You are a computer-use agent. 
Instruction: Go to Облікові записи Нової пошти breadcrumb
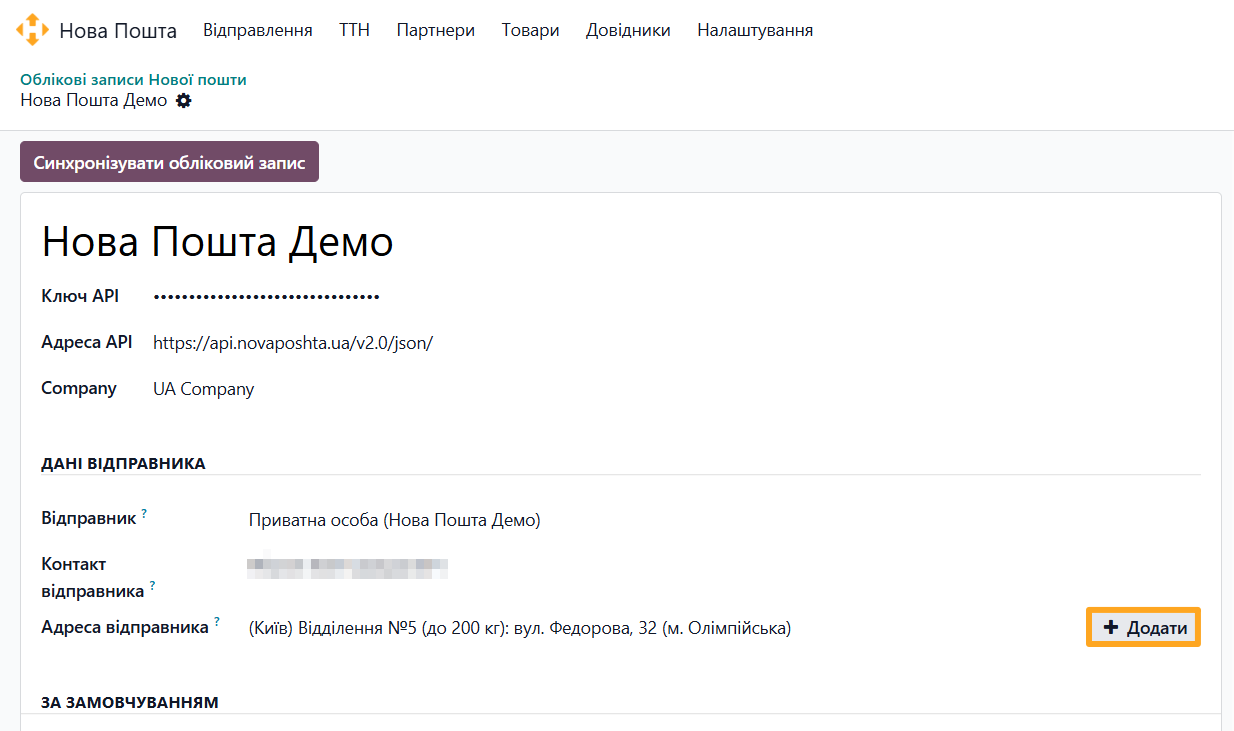133,80
